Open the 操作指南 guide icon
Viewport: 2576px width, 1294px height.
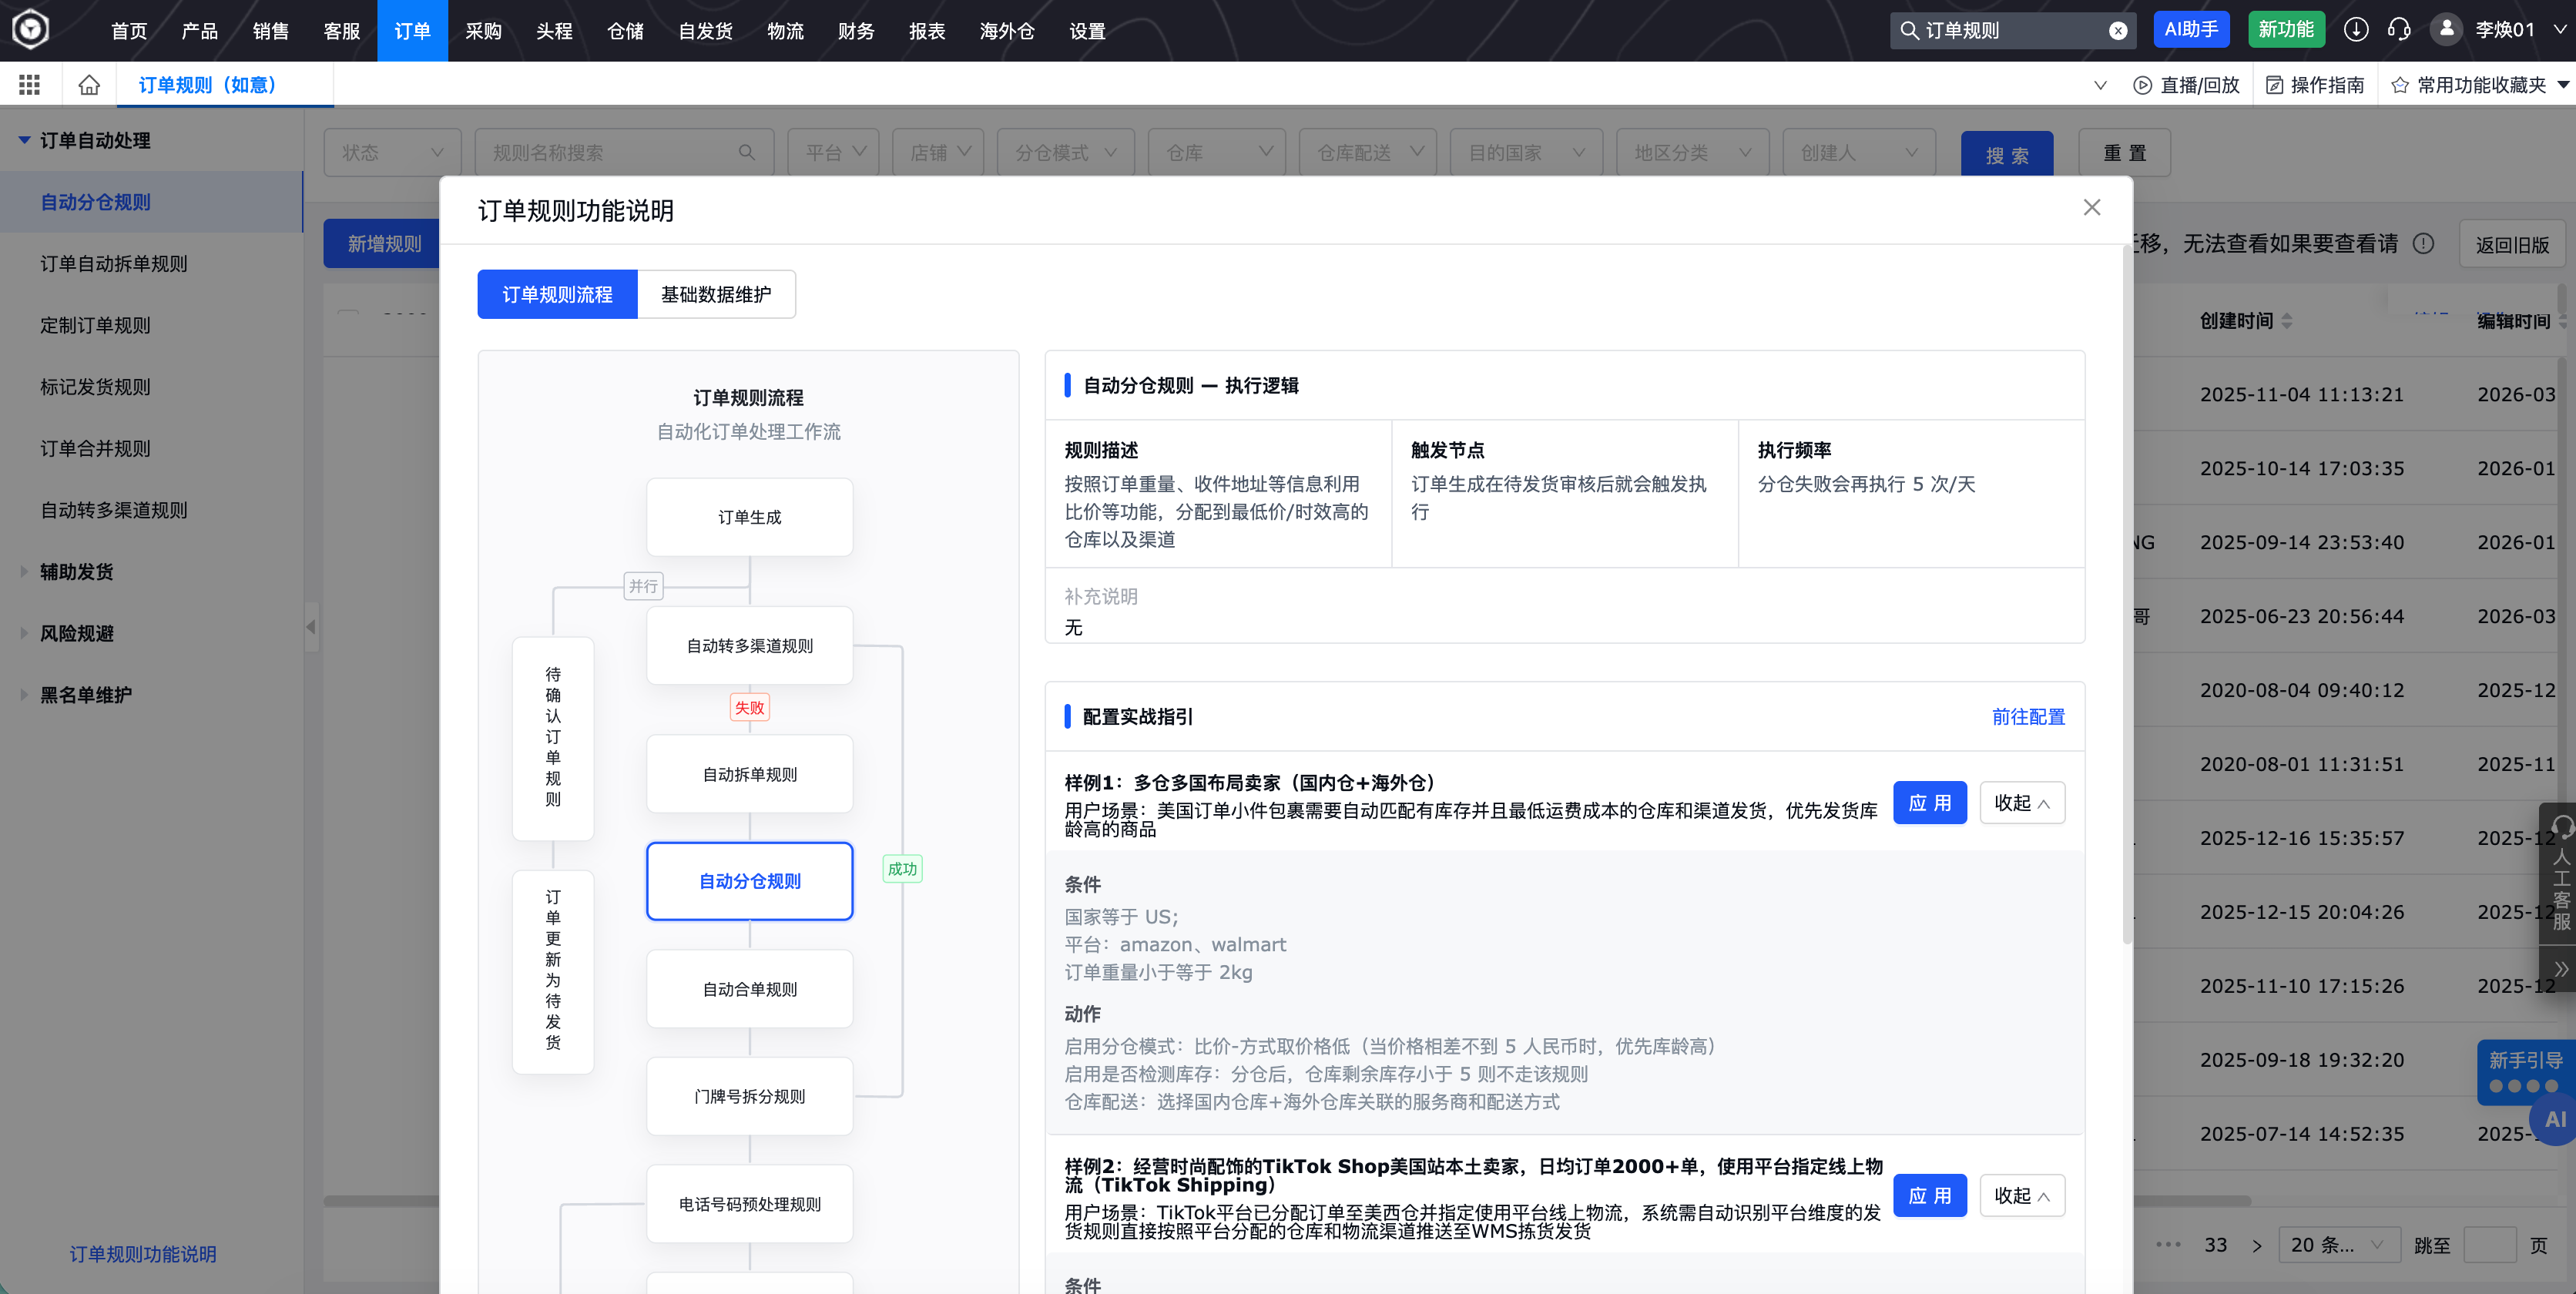click(x=2274, y=85)
